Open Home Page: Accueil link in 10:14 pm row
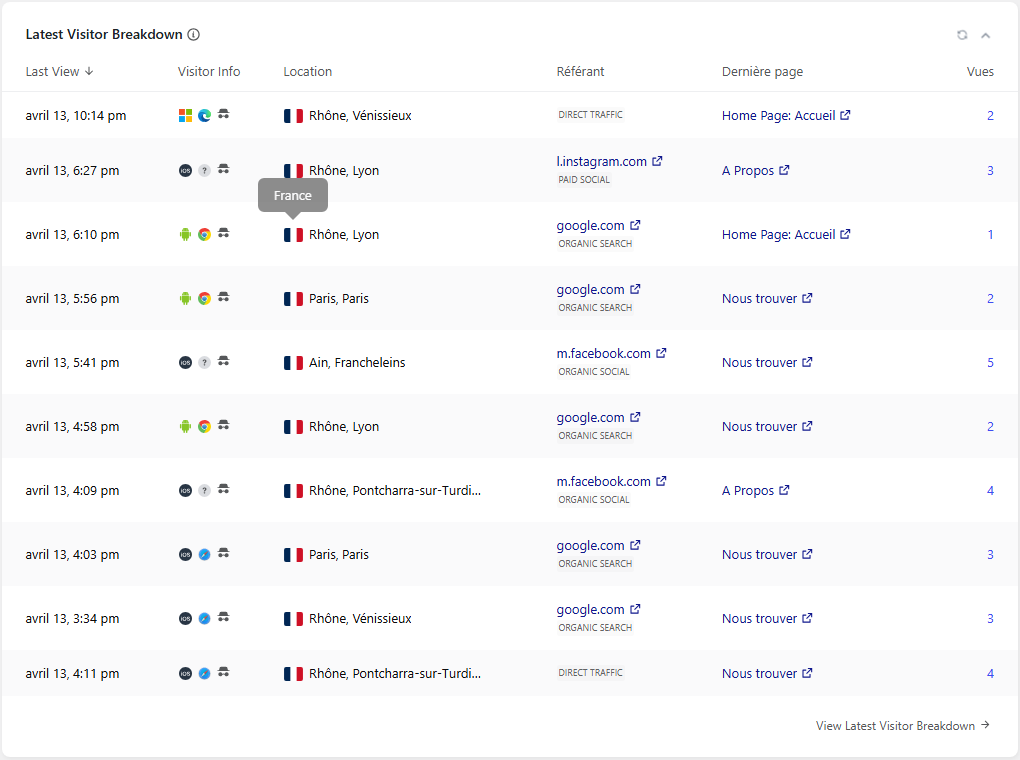 coord(778,116)
